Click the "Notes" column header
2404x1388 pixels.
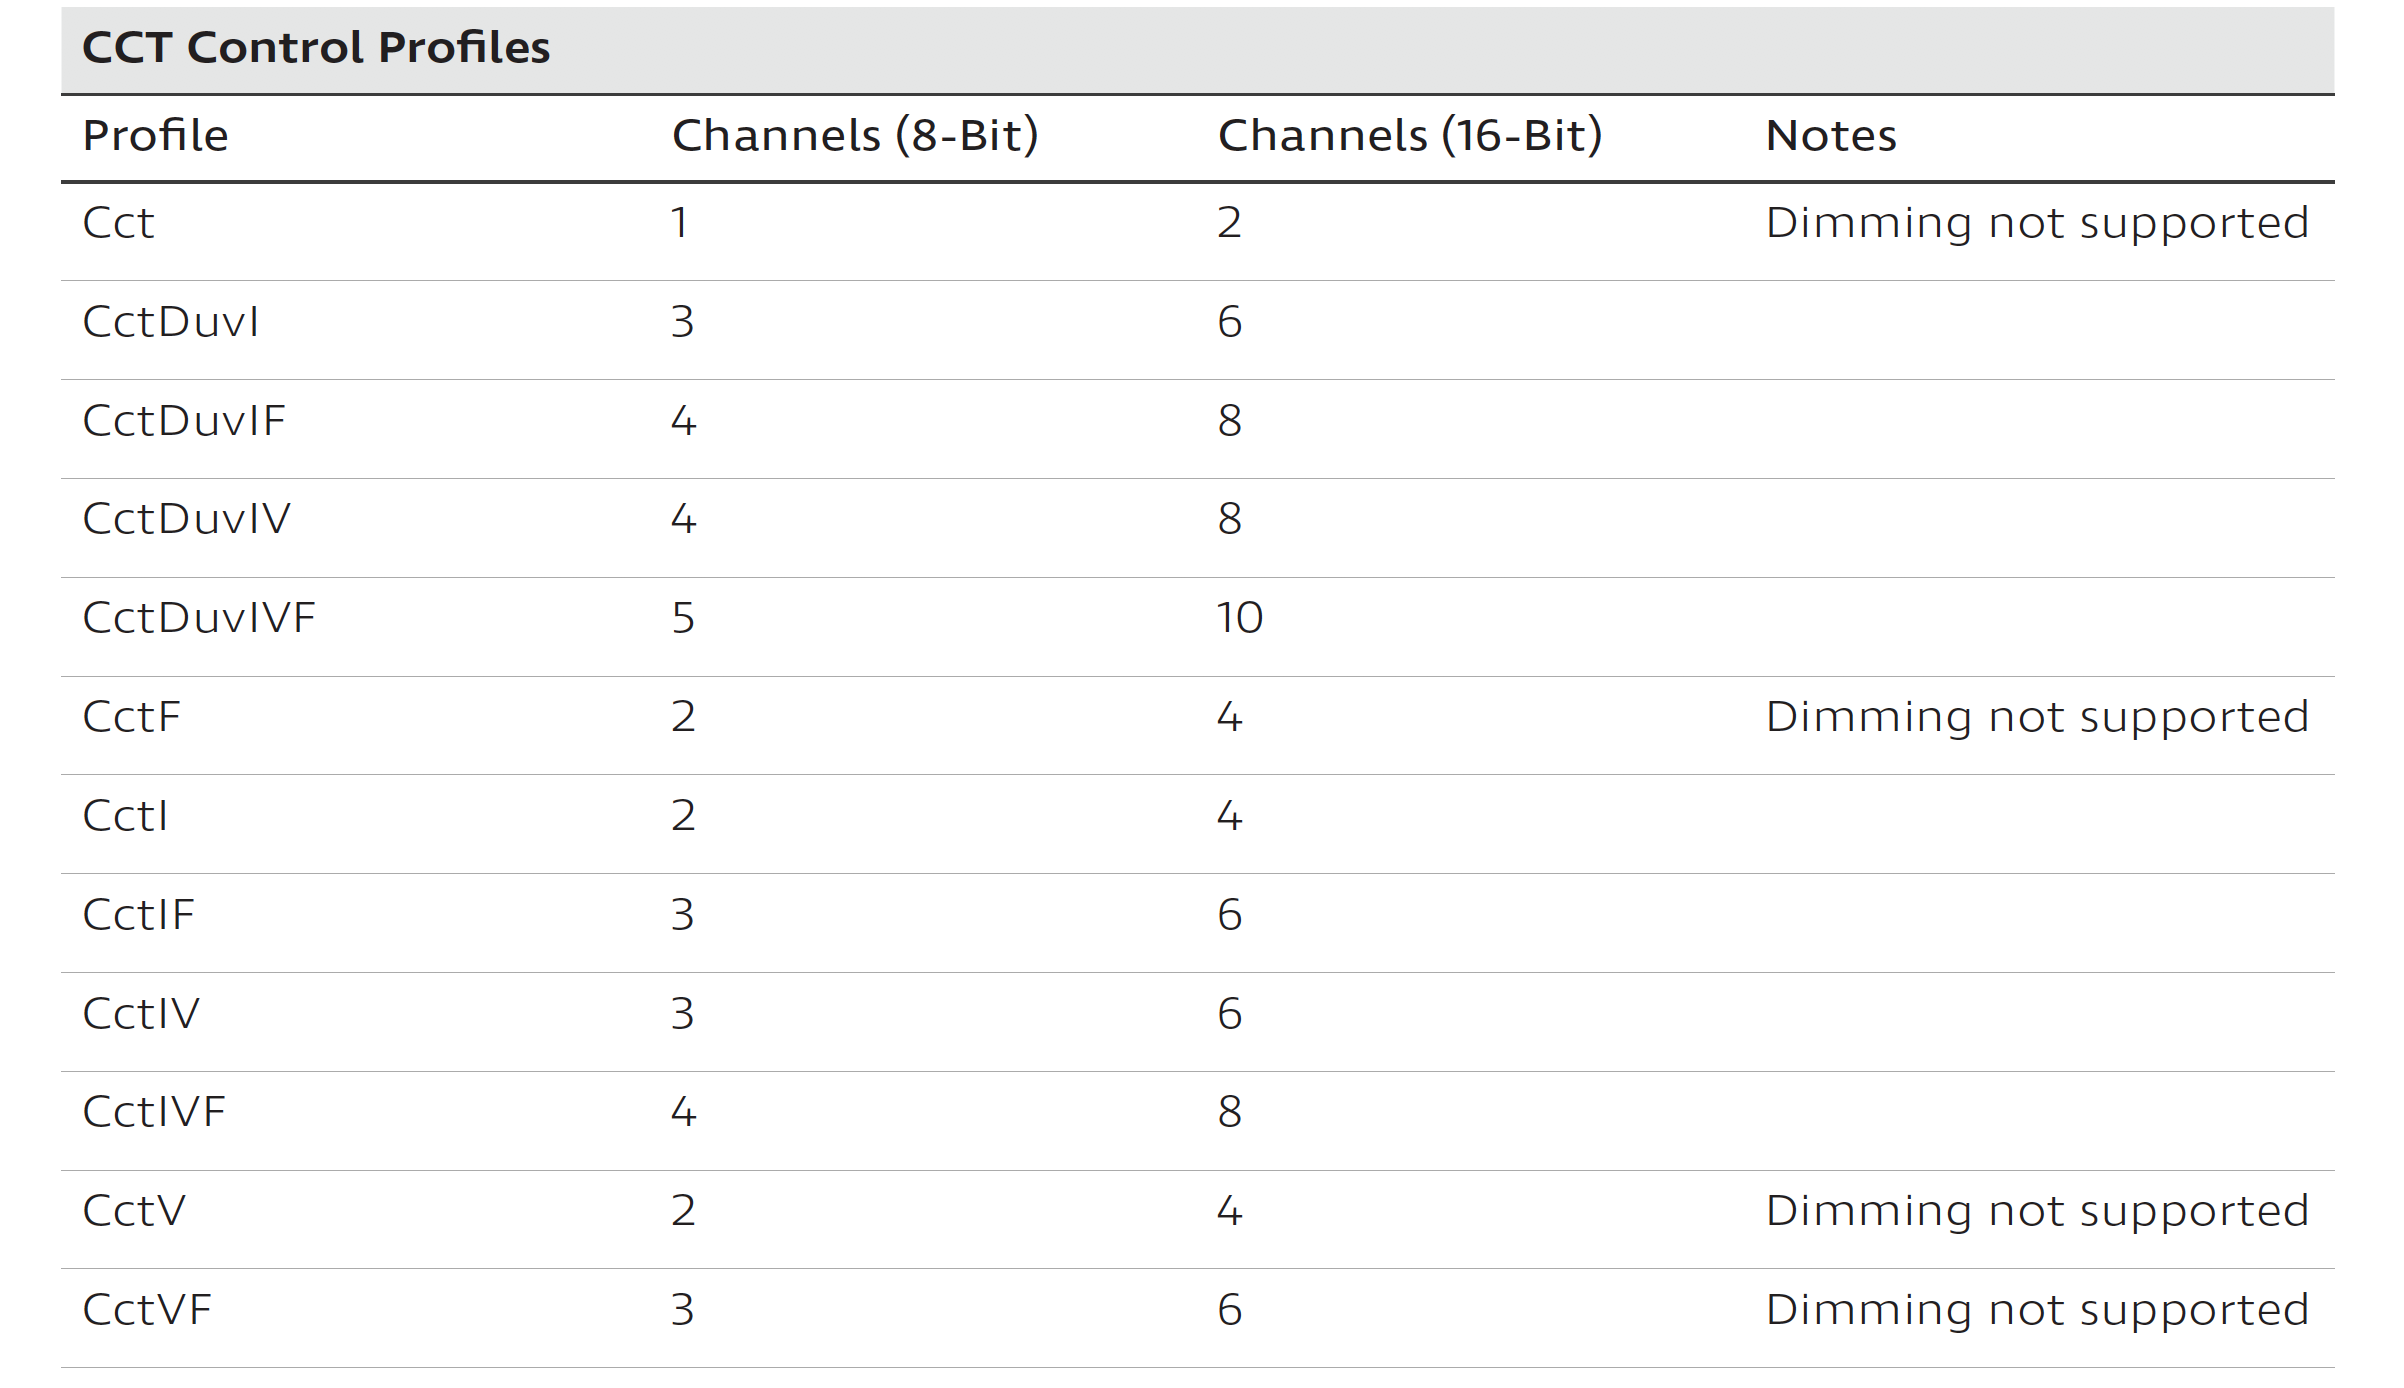tap(1831, 136)
